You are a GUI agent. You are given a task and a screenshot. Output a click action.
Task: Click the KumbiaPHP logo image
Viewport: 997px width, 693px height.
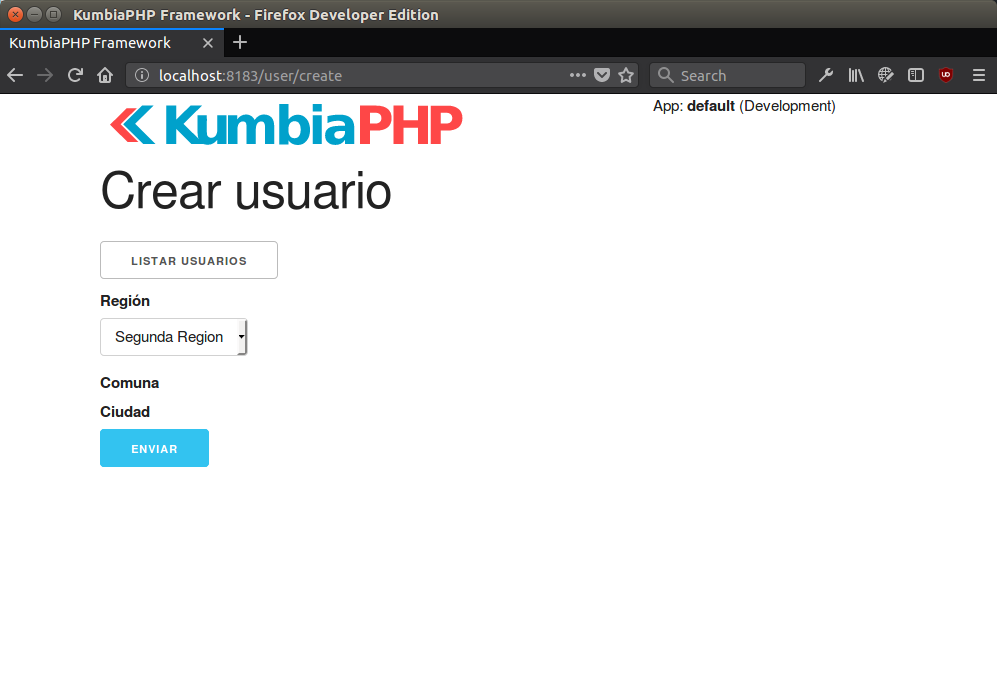(286, 125)
